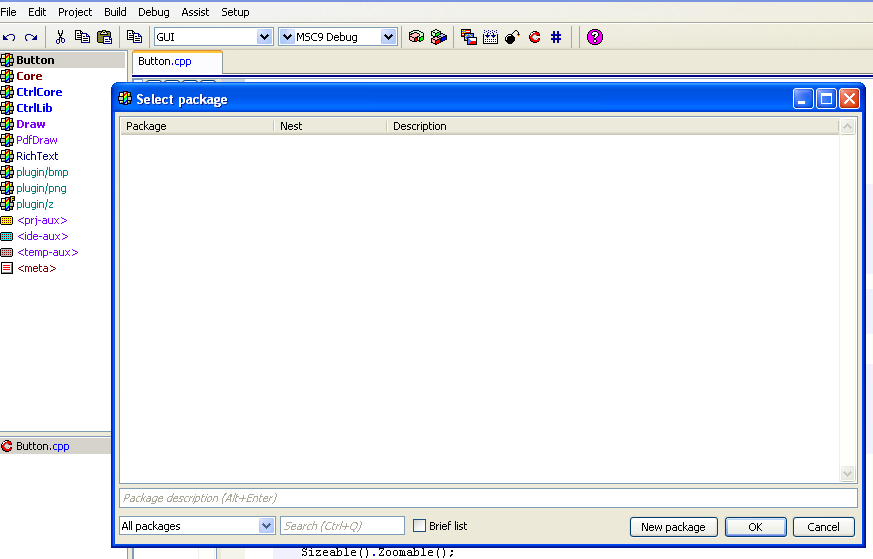Click the Redo arrow icon

pyautogui.click(x=31, y=37)
